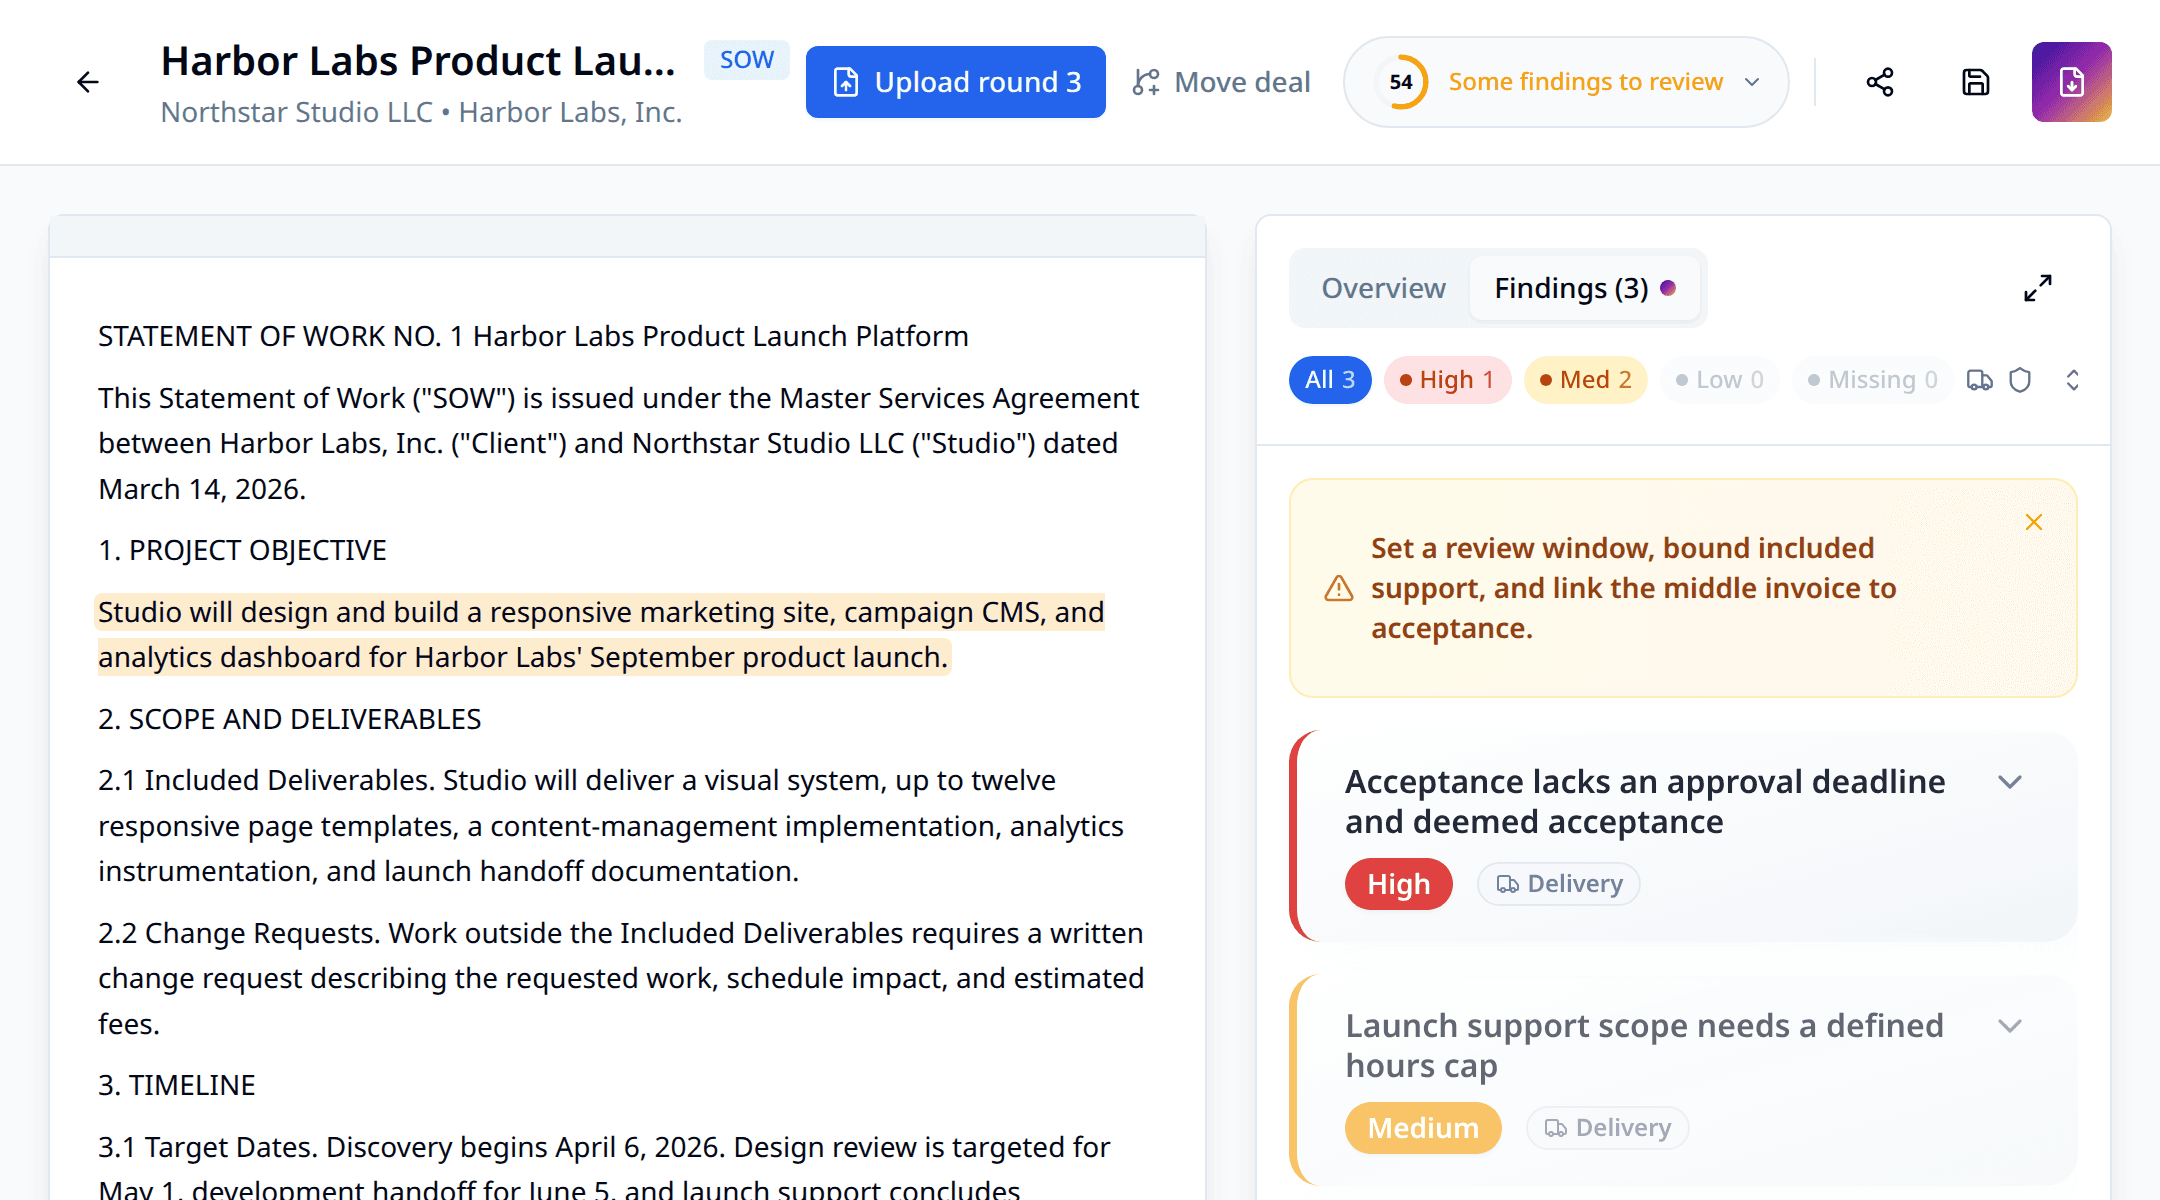Expand the Launch support scope finding
The width and height of the screenshot is (2160, 1200).
2010,1026
